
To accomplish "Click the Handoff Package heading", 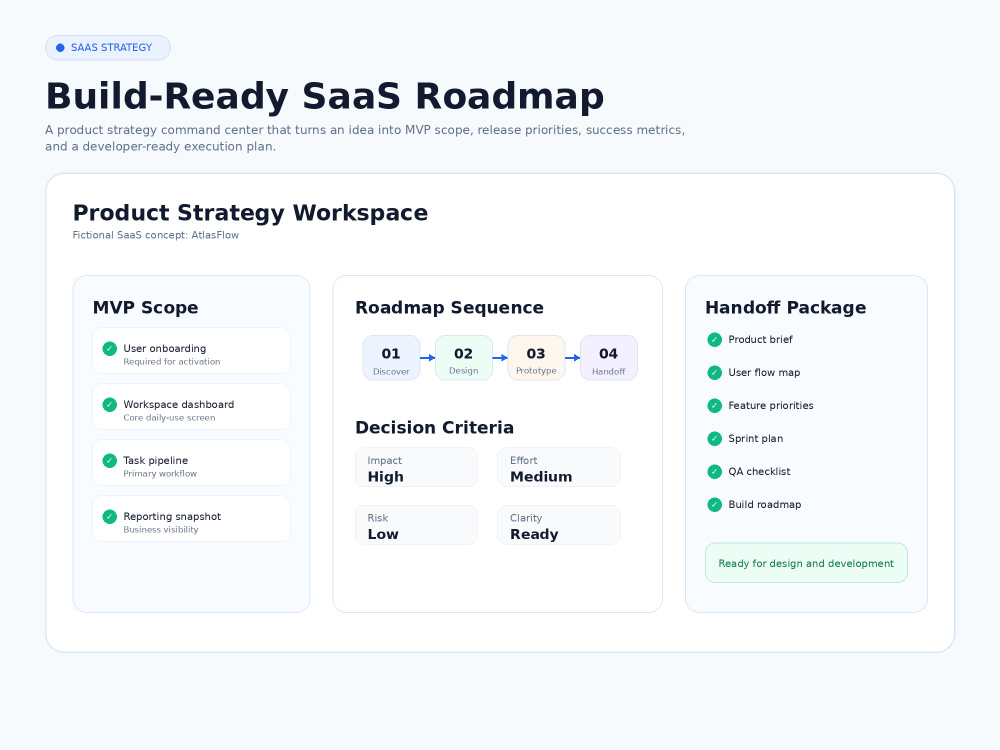I will (786, 308).
